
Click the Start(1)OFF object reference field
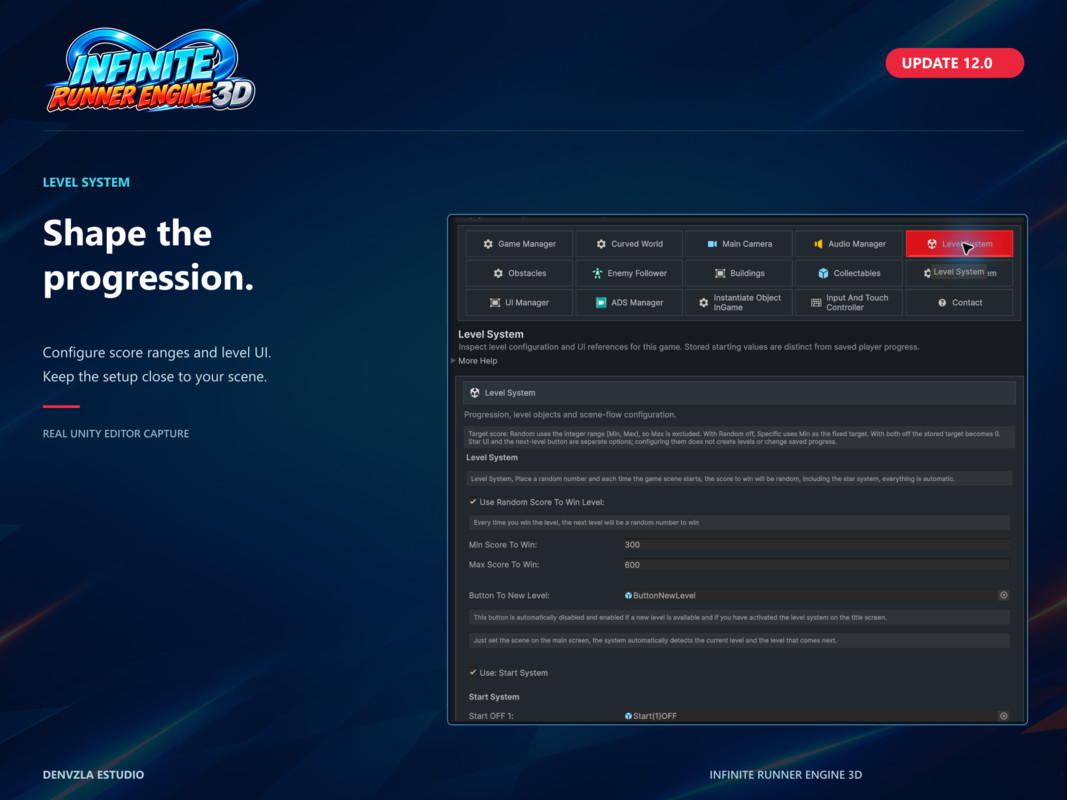(x=810, y=716)
